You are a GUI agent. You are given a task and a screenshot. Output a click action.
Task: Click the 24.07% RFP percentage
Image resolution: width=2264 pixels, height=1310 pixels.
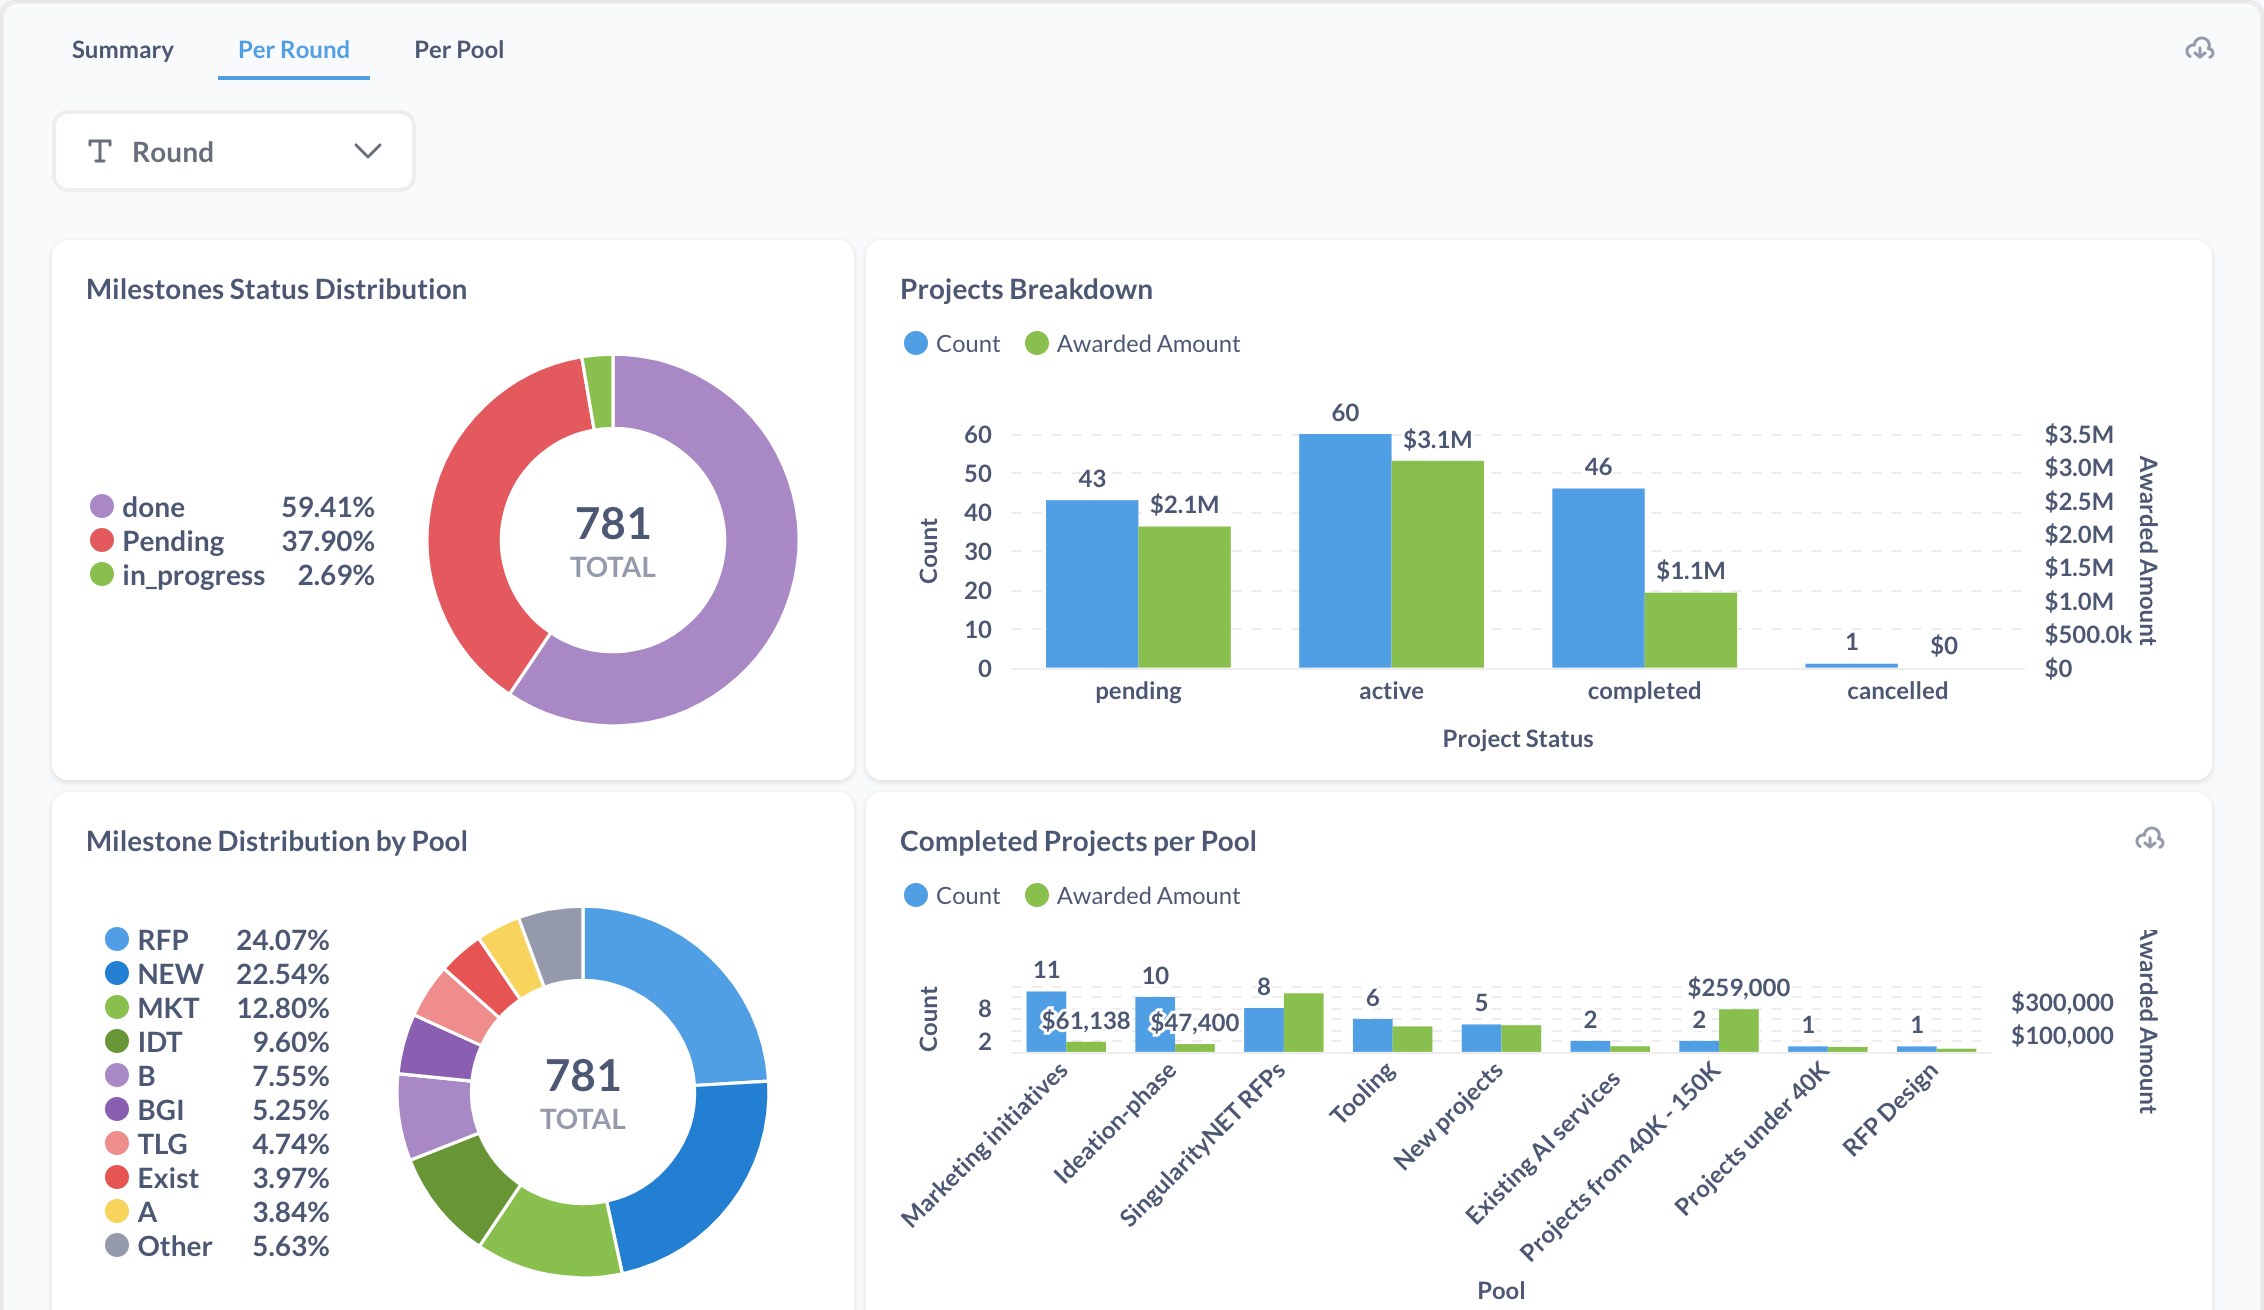point(283,940)
